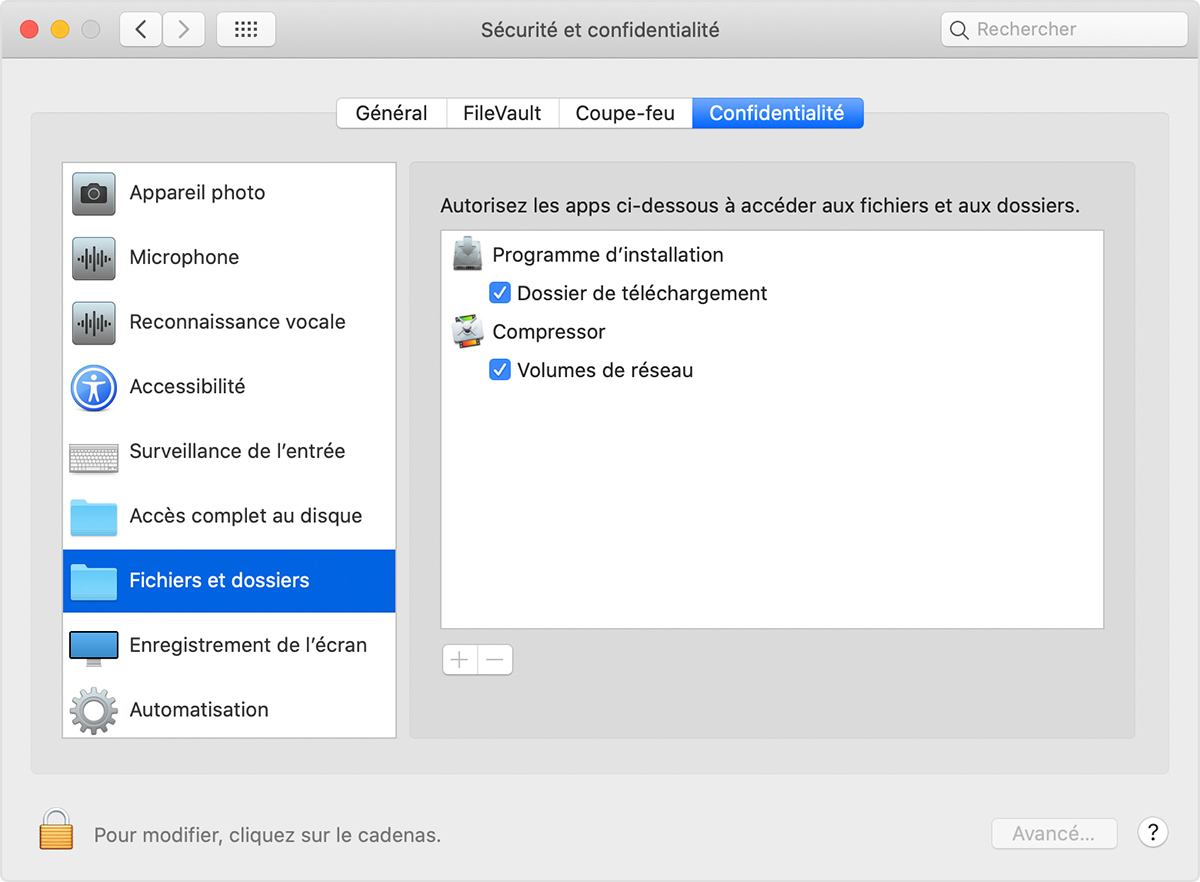The image size is (1200, 882).
Task: Open the FileVault tab
Action: click(x=502, y=113)
